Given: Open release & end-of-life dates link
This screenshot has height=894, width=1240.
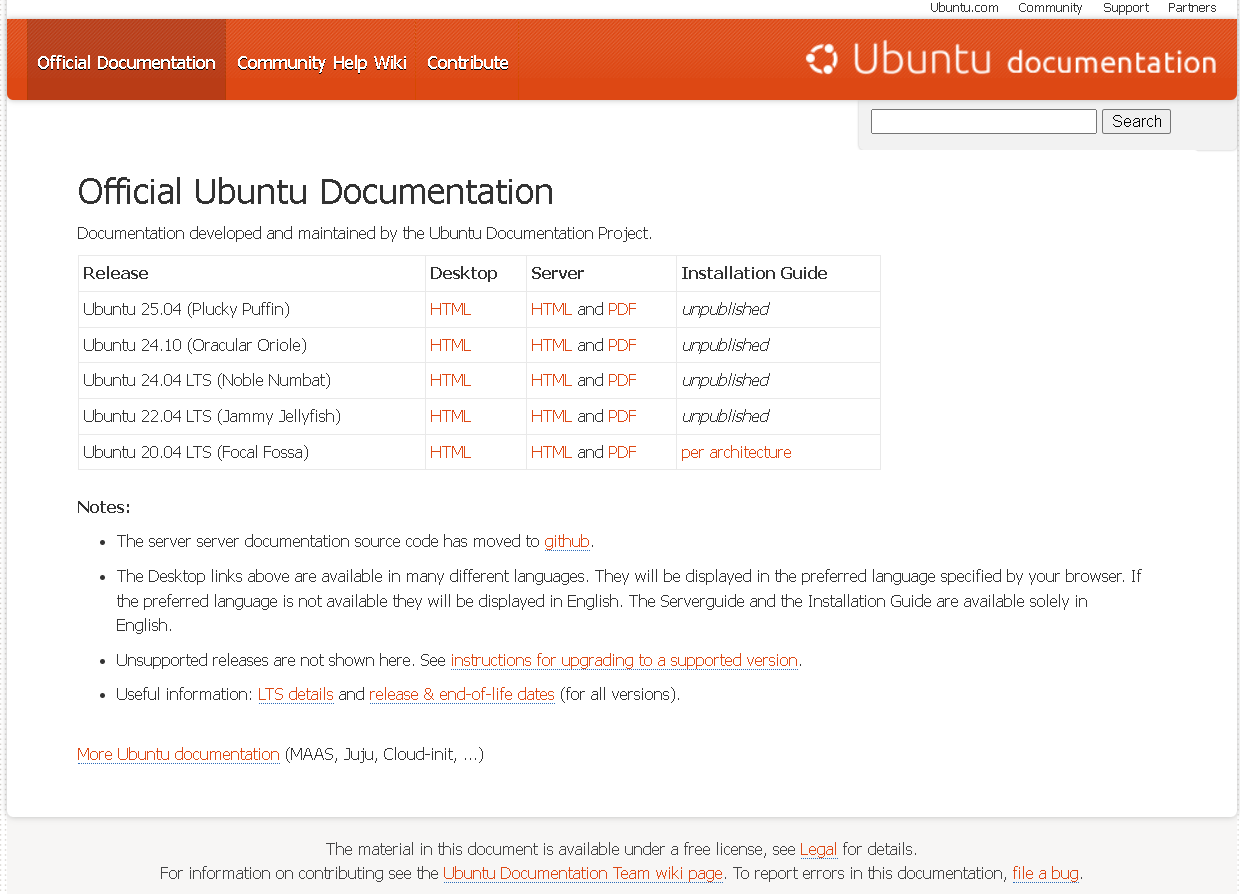Looking at the screenshot, I should 462,694.
